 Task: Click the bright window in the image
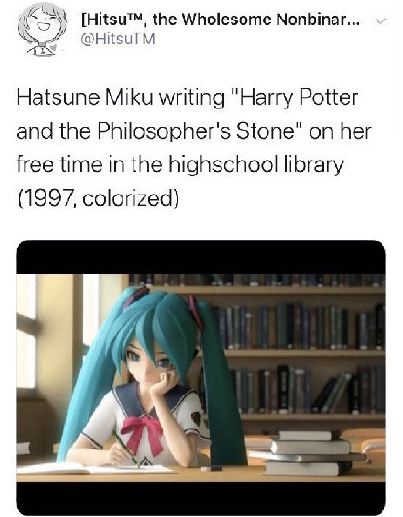click(x=26, y=332)
